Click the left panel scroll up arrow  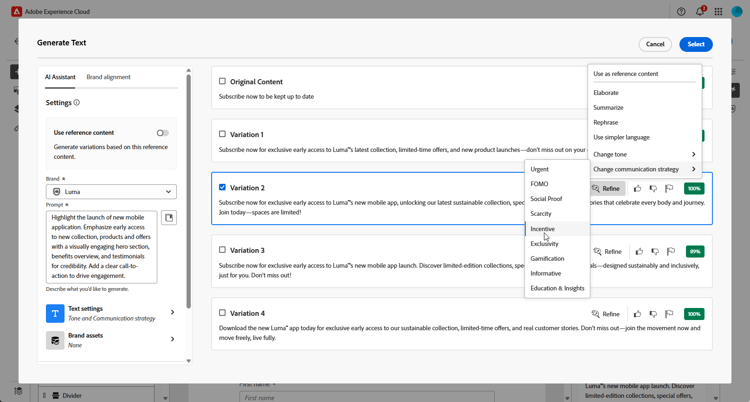[188, 70]
